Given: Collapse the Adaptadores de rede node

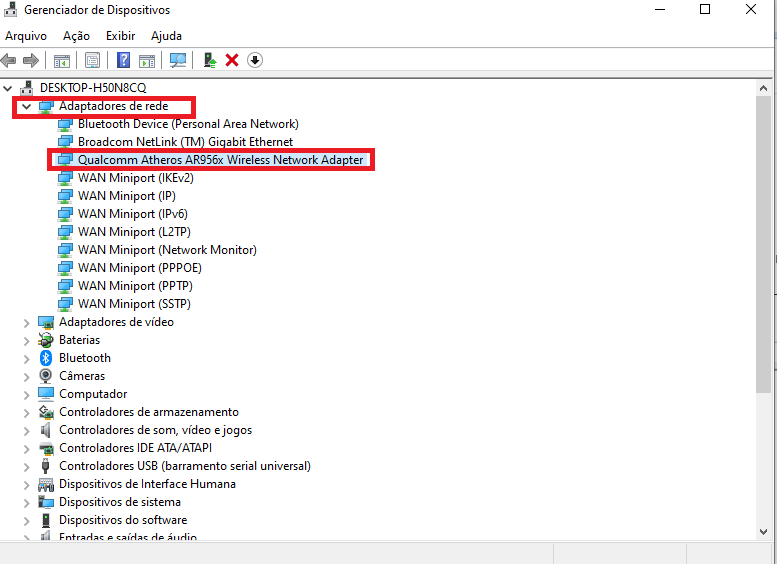Looking at the screenshot, I should pyautogui.click(x=27, y=106).
